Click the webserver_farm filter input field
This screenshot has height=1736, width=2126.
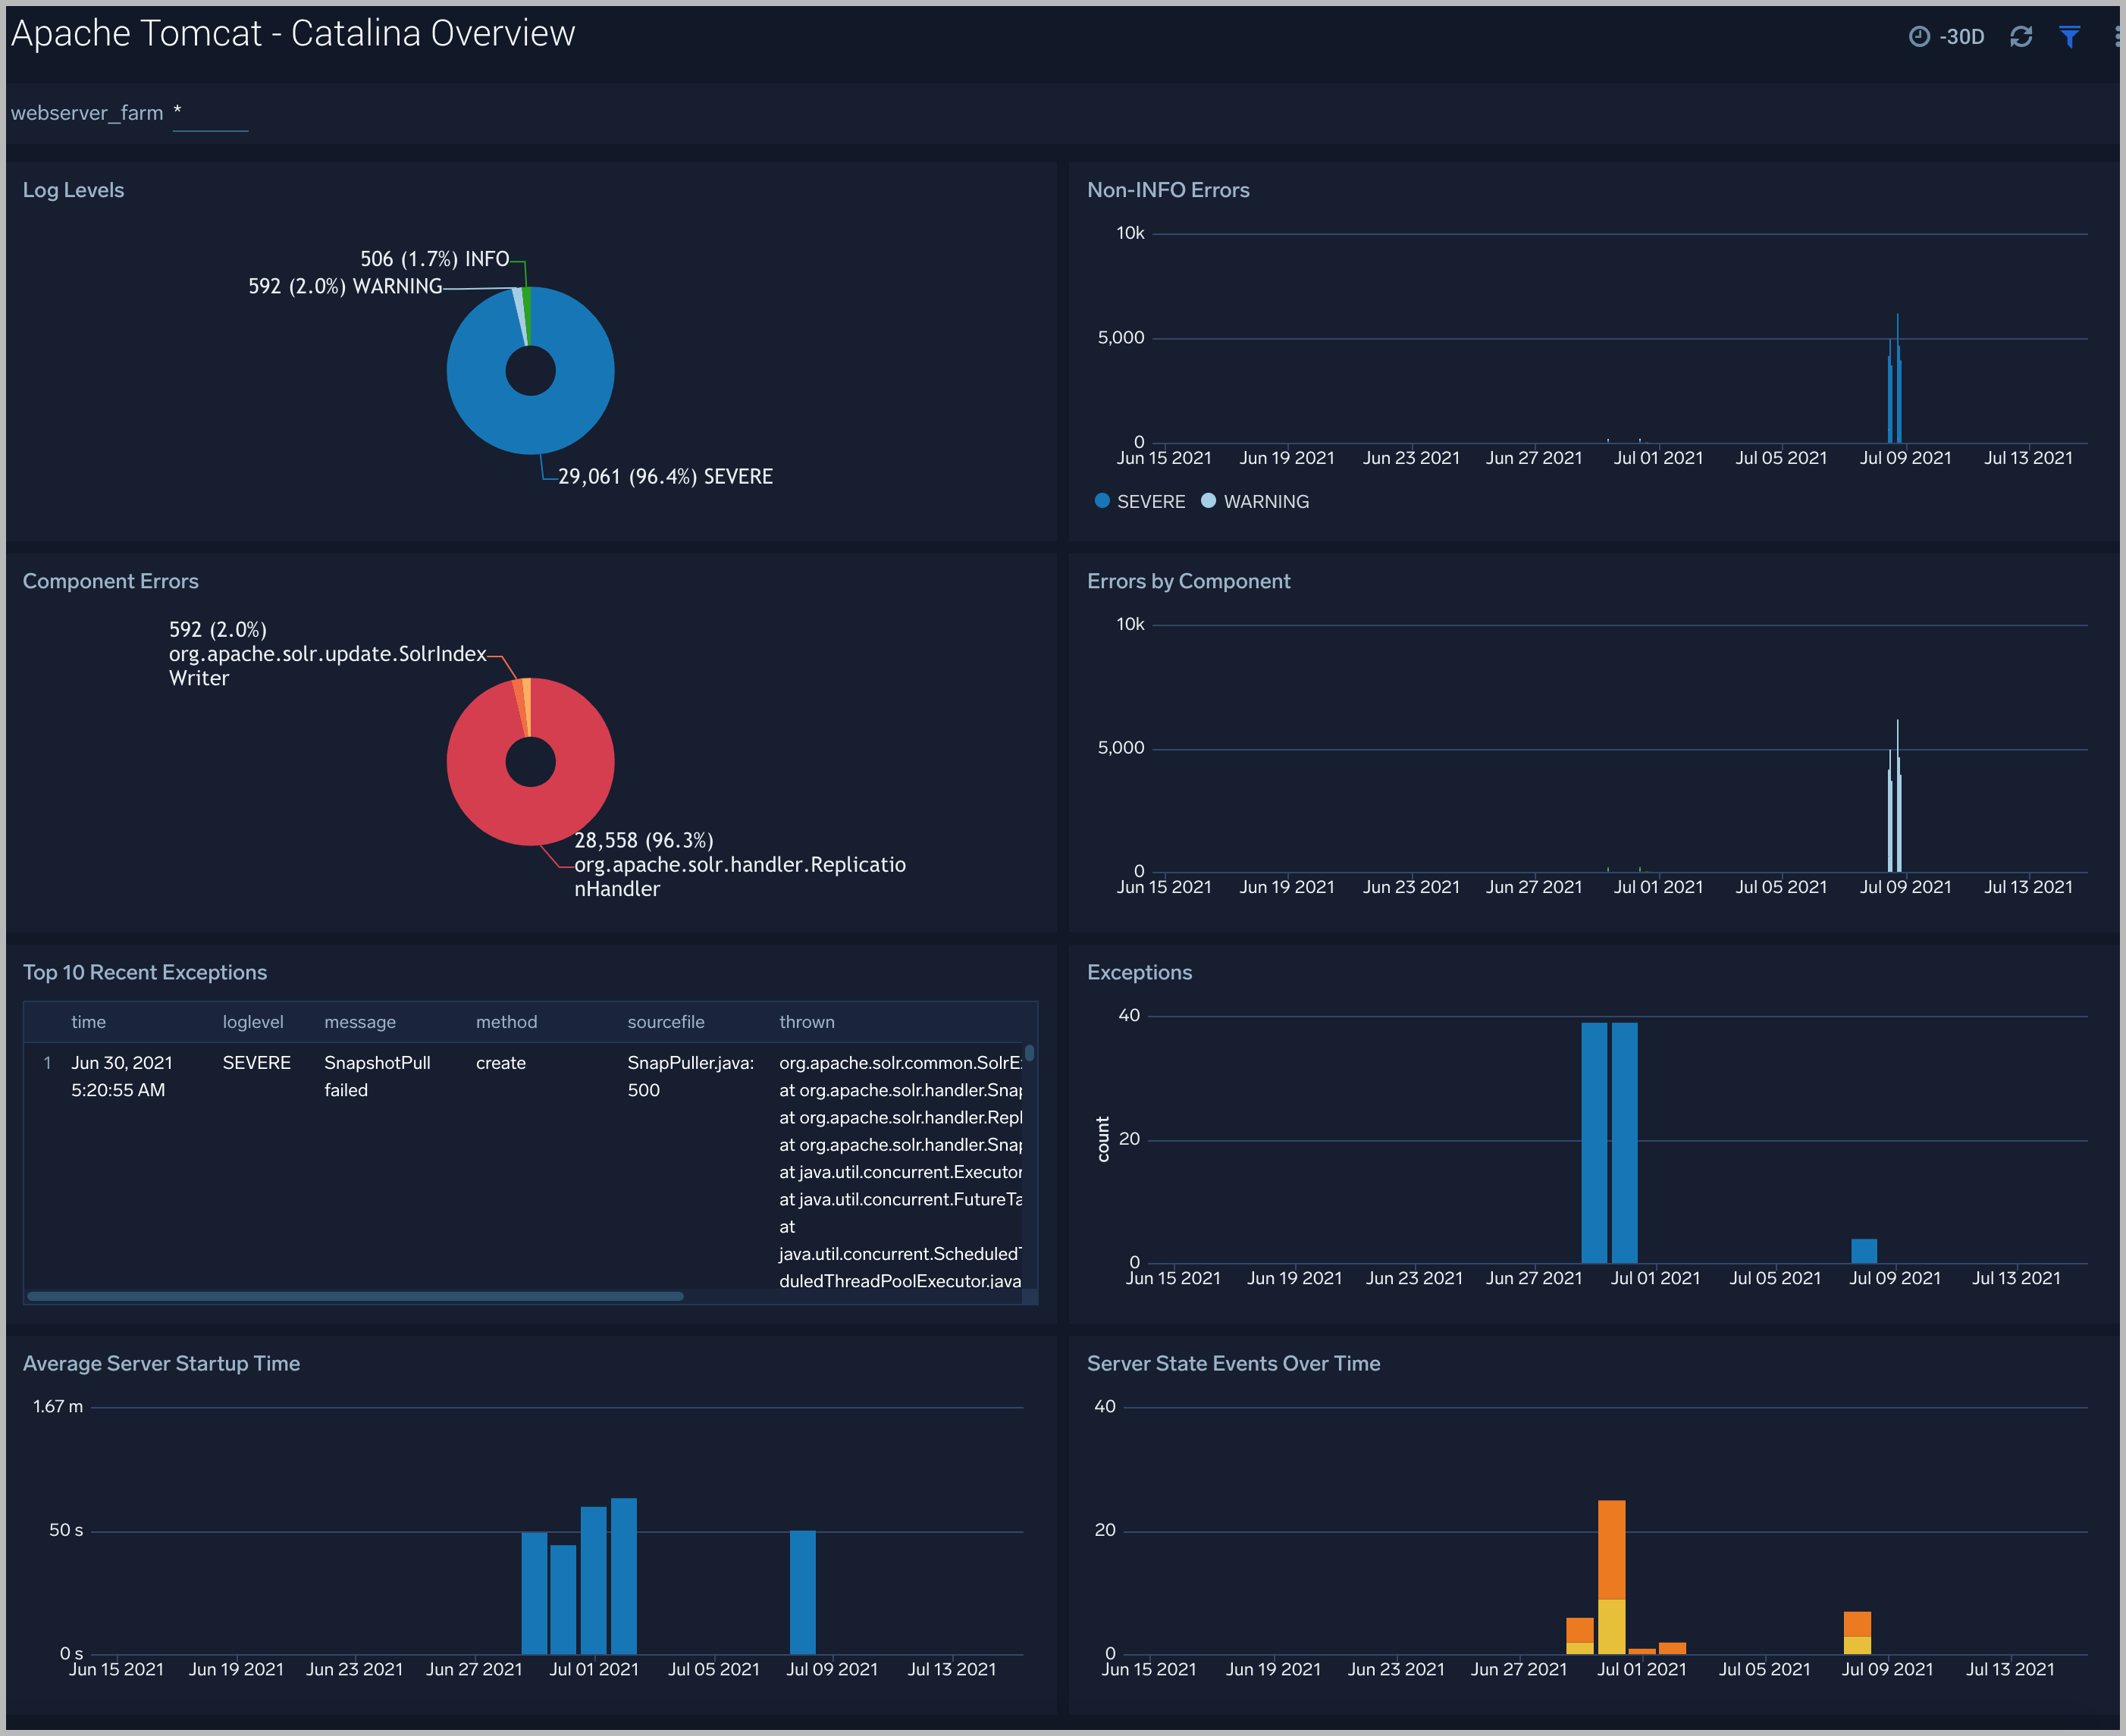point(210,114)
